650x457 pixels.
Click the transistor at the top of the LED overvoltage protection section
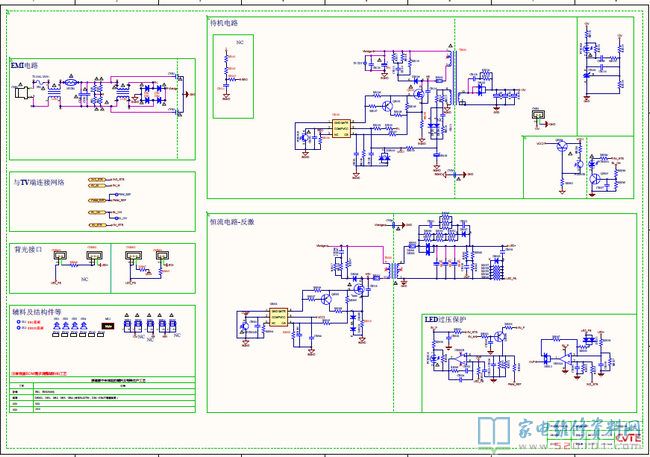click(500, 336)
